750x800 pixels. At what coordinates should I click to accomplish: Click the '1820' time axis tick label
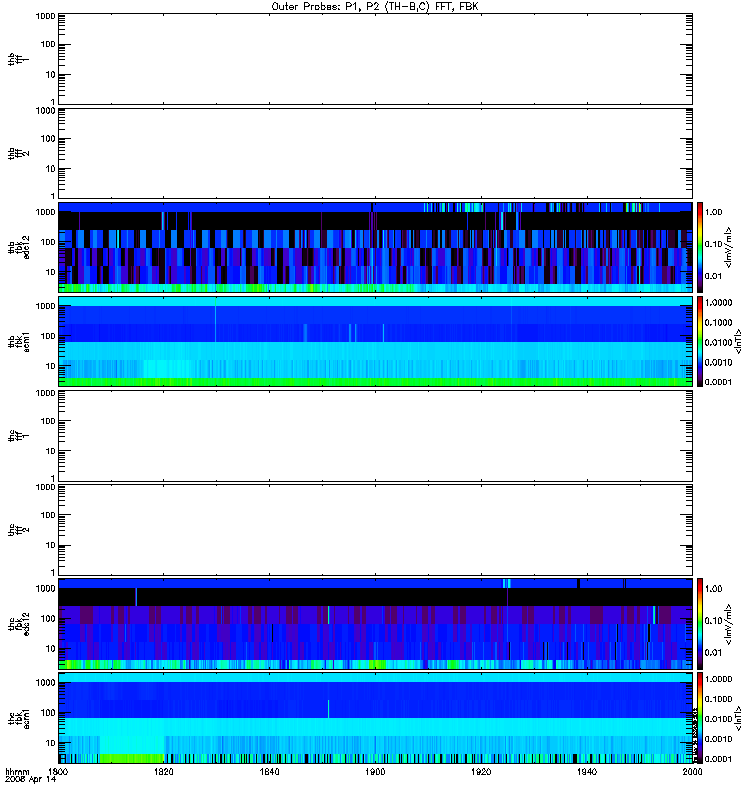tap(163, 771)
